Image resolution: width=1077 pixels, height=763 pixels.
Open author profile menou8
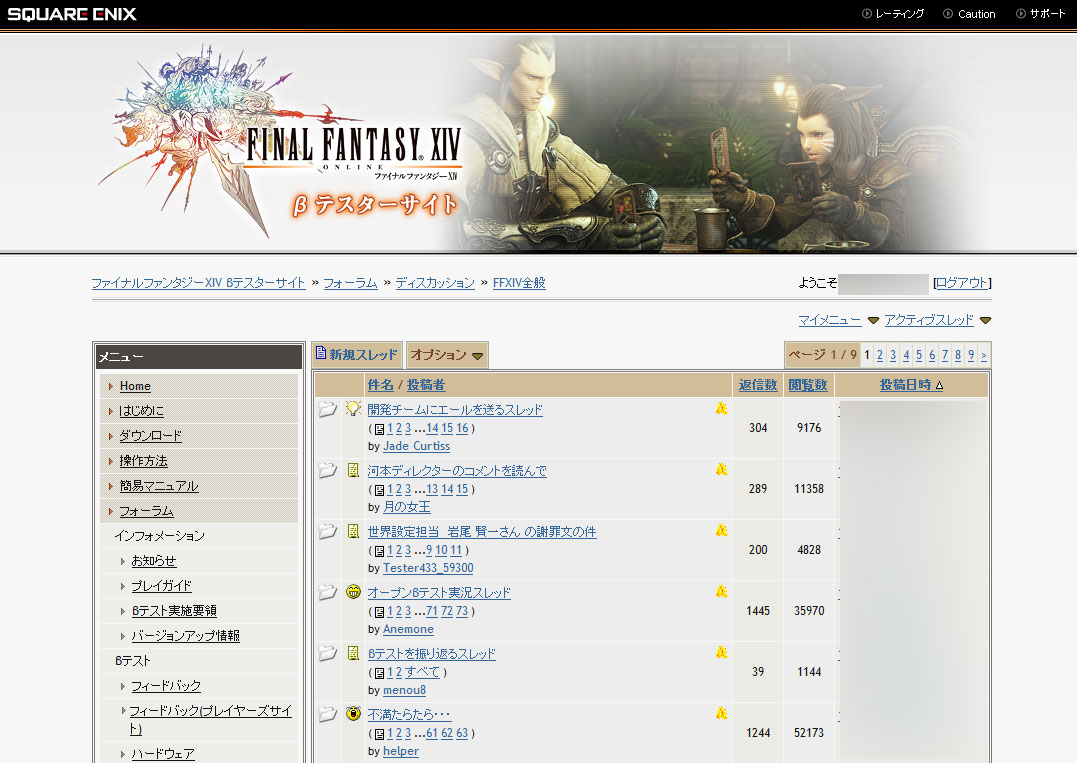click(x=404, y=691)
